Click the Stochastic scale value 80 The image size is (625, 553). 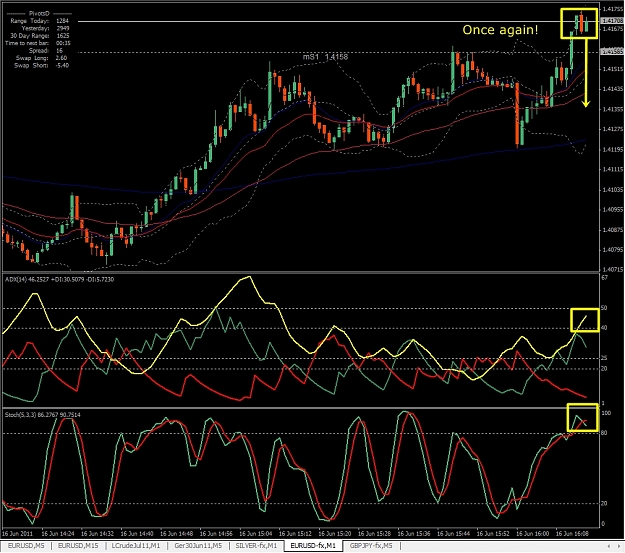coord(604,433)
